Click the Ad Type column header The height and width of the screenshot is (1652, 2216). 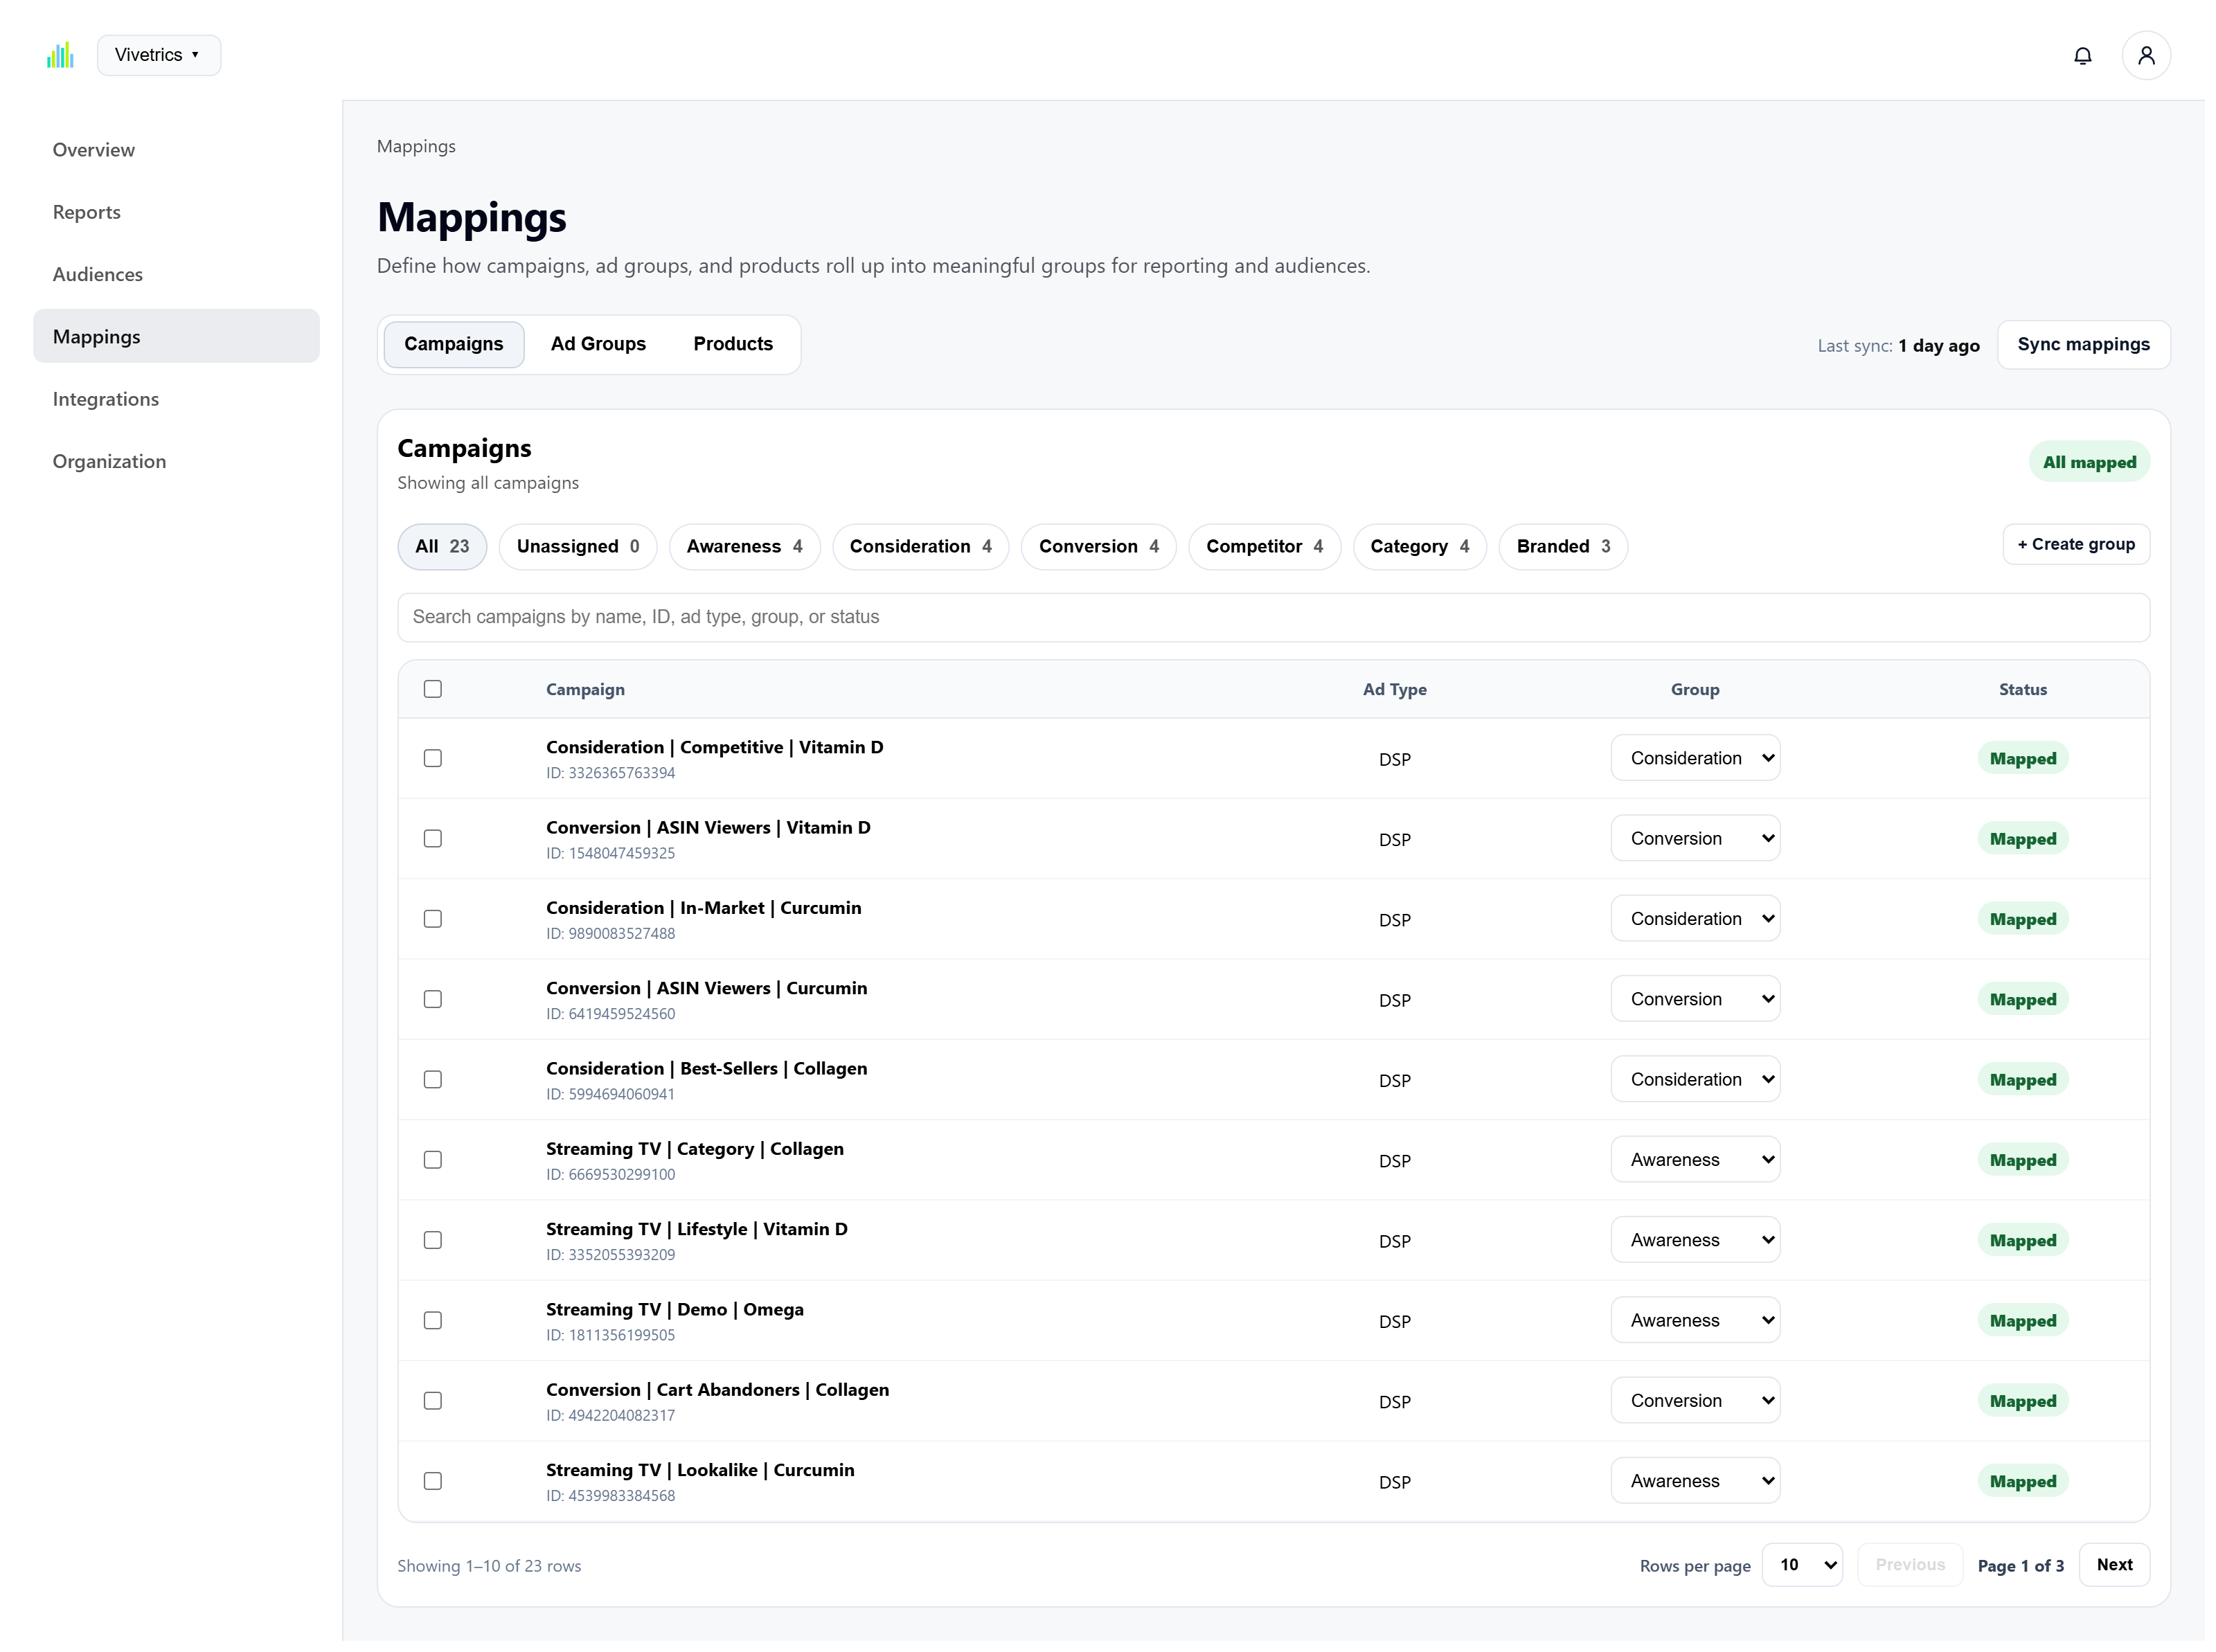click(x=1394, y=689)
